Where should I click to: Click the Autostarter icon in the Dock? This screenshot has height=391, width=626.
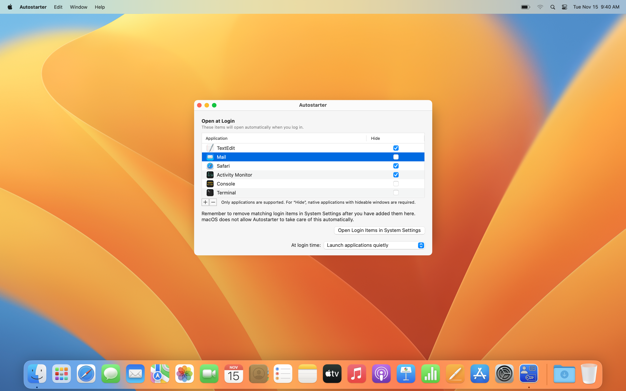click(x=529, y=374)
